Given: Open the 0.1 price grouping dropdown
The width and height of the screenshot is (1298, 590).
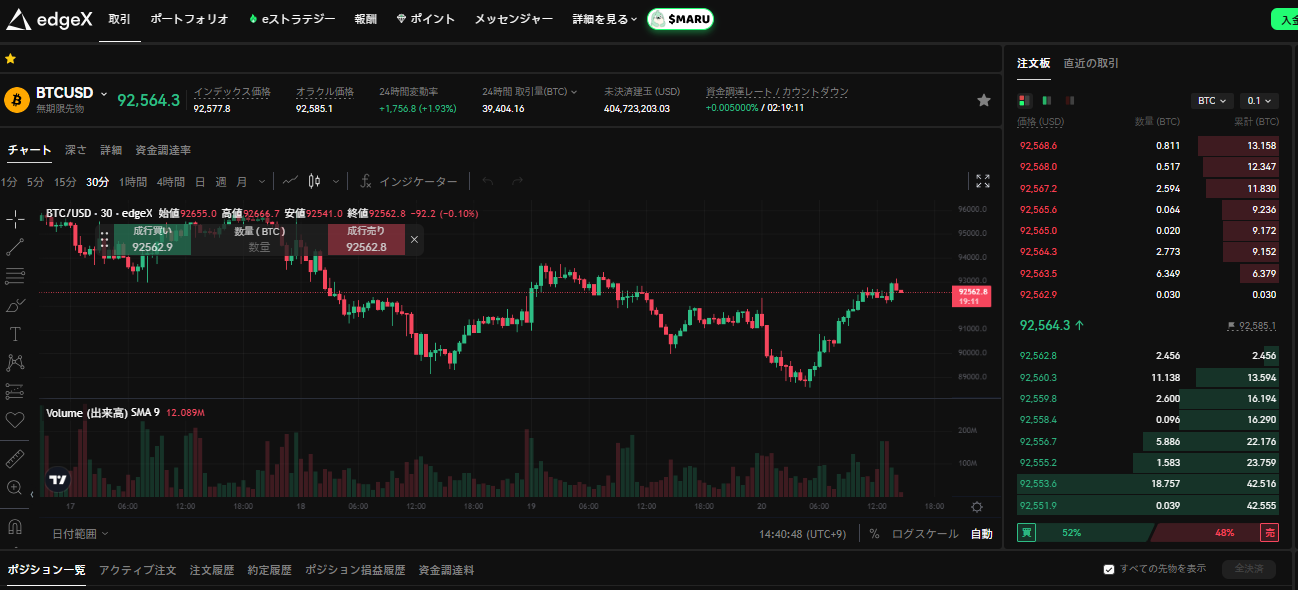Looking at the screenshot, I should coord(1259,101).
